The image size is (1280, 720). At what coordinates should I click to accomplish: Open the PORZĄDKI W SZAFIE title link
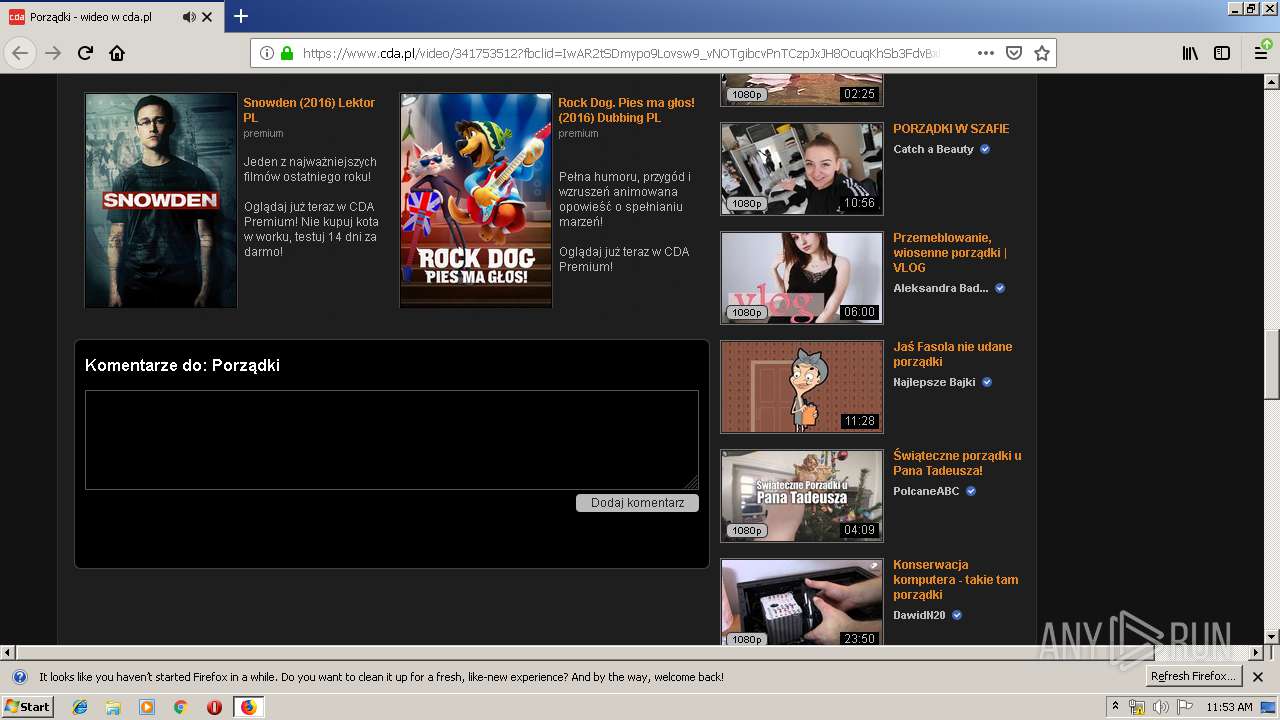point(951,129)
